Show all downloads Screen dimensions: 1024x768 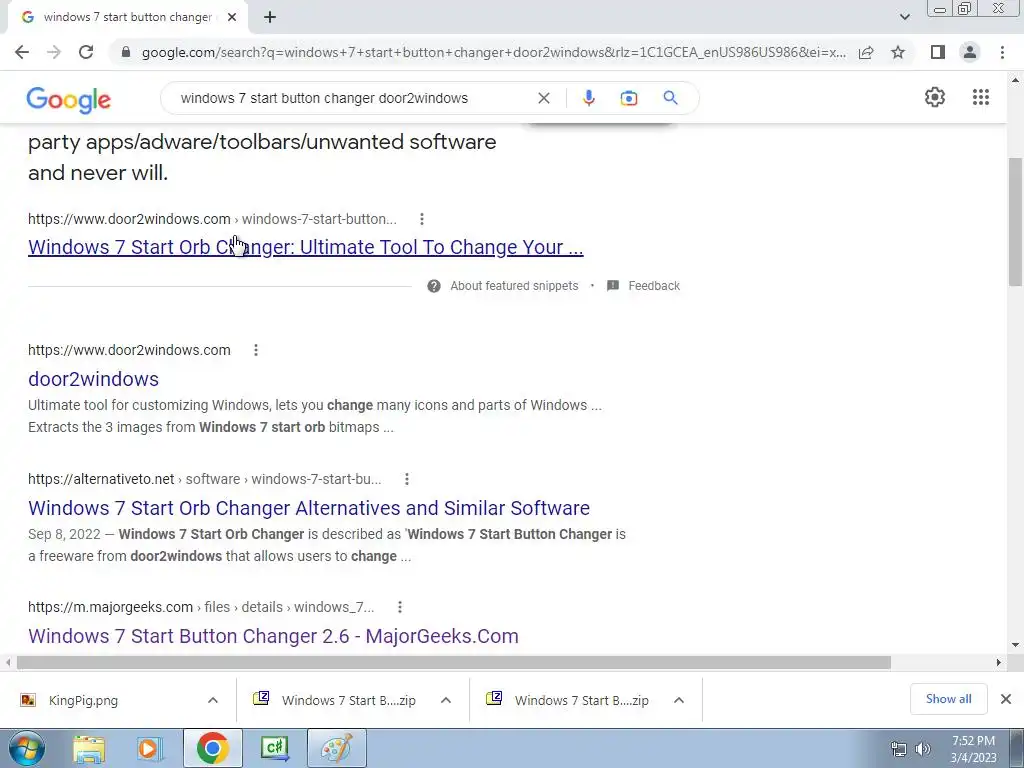click(x=948, y=699)
